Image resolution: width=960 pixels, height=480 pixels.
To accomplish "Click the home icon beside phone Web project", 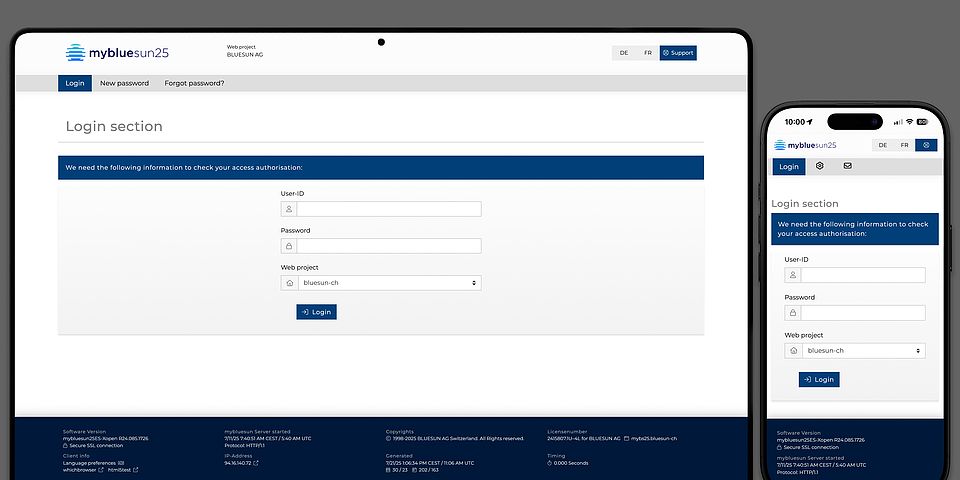I will coord(793,351).
